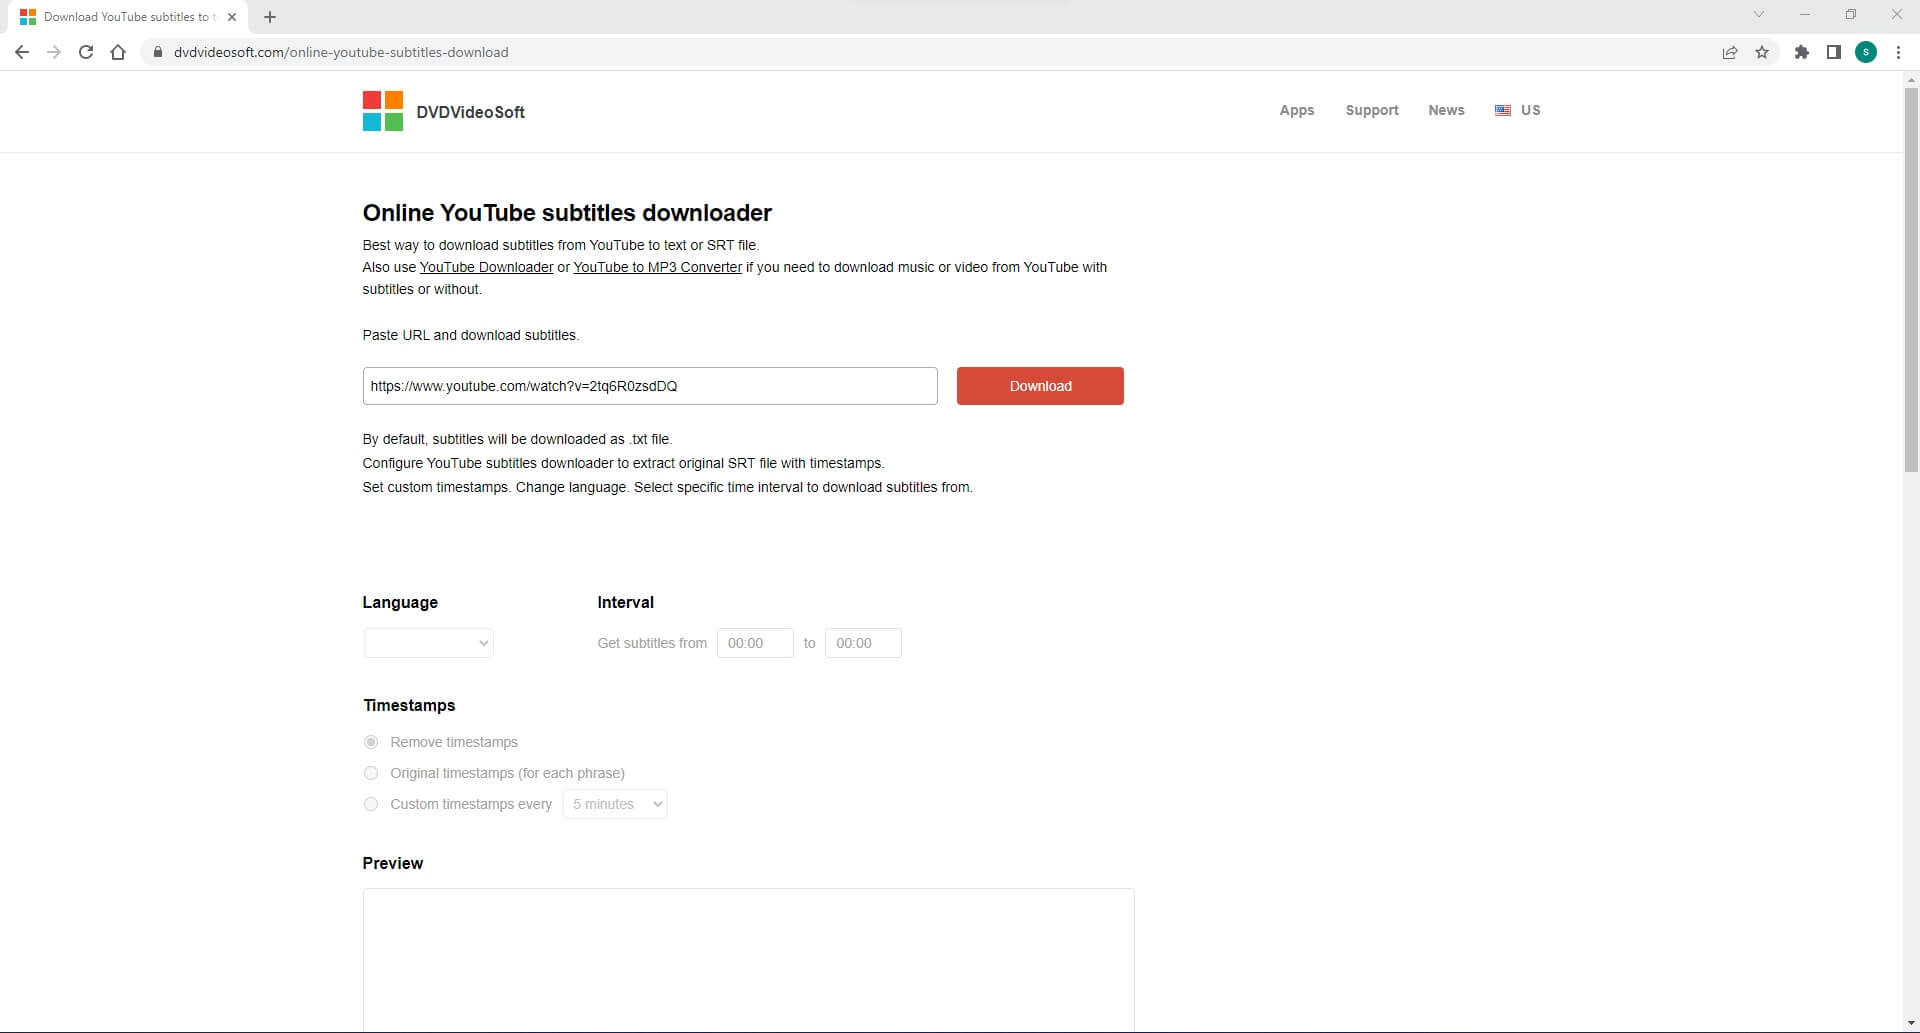Open the browser home page icon

point(118,52)
